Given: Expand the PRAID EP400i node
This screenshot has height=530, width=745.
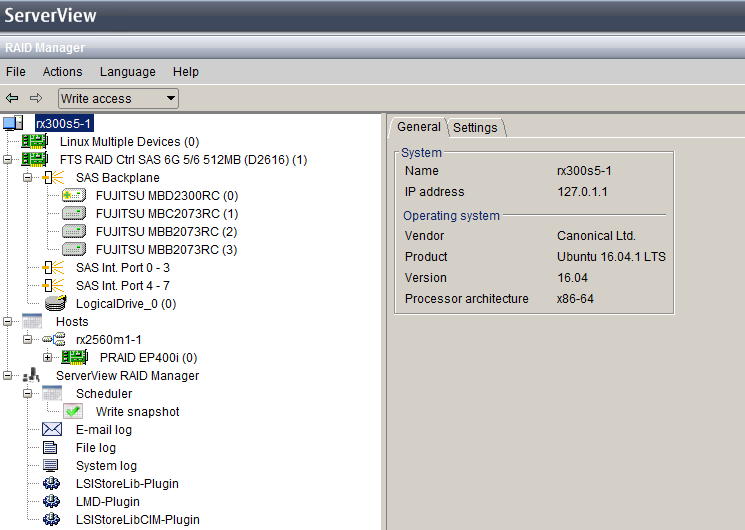Looking at the screenshot, I should click(x=48, y=357).
